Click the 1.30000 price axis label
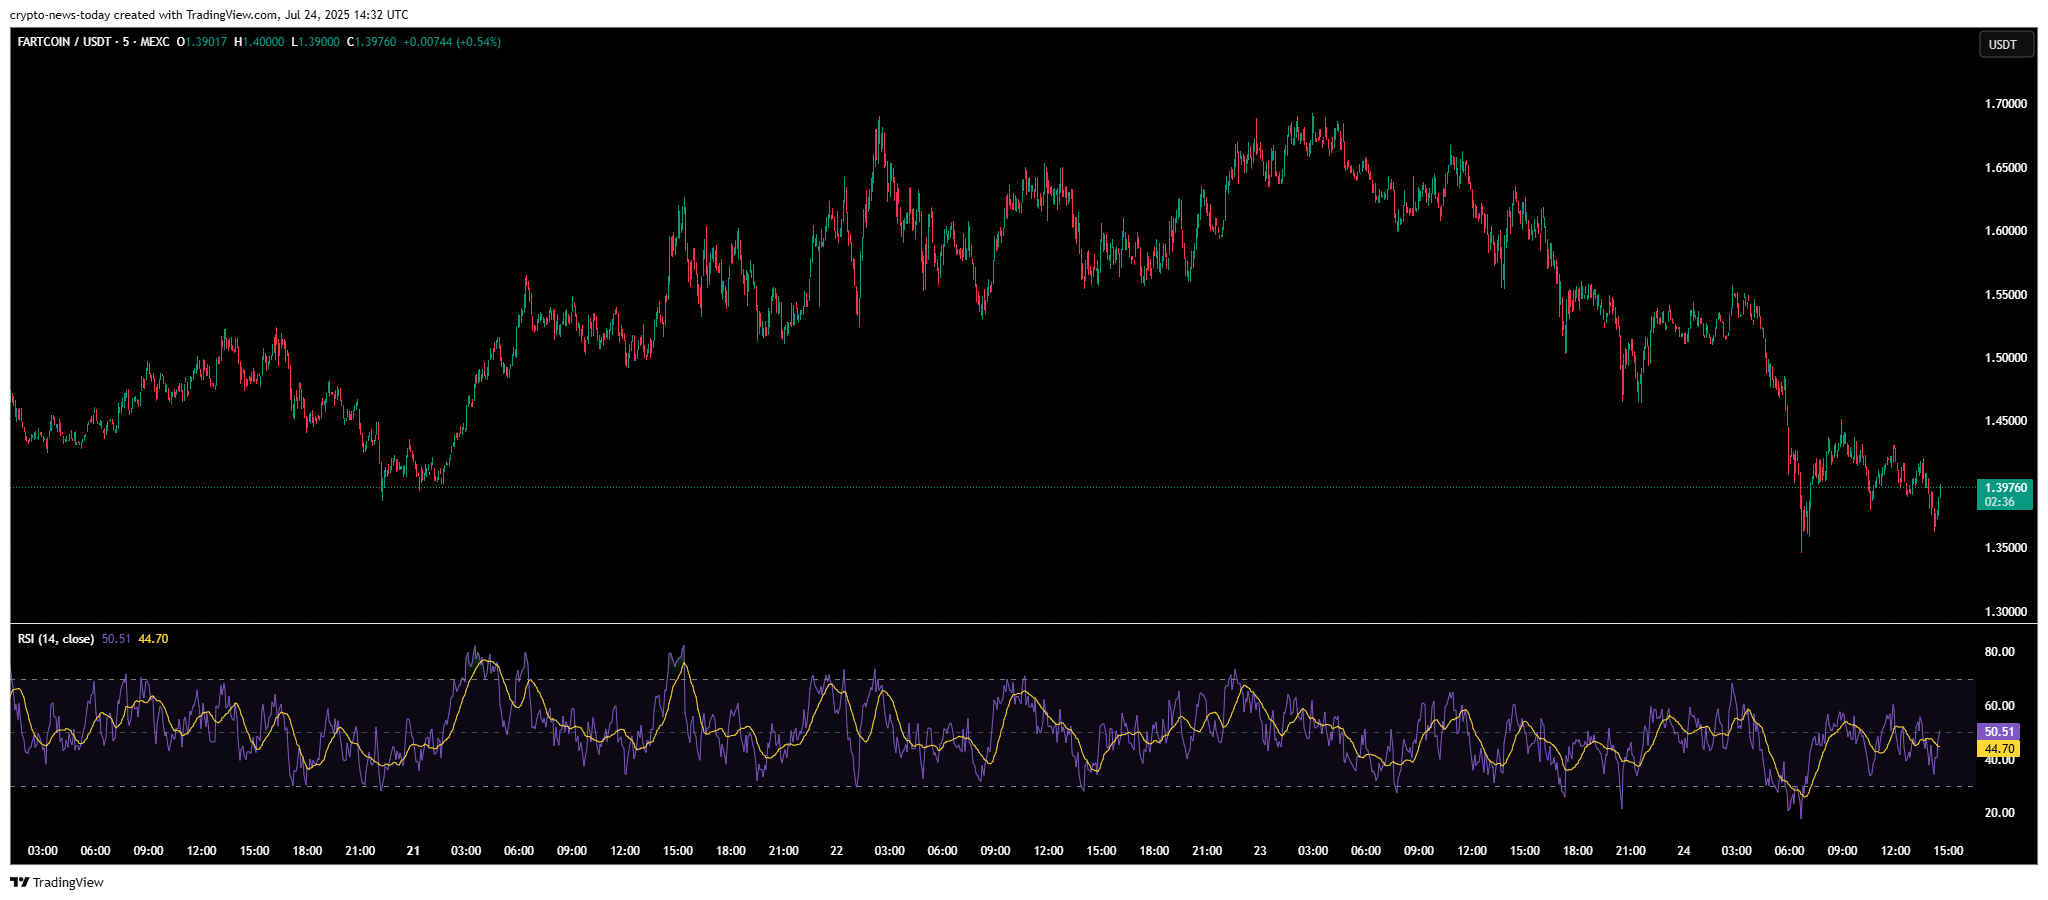Viewport: 2048px width, 900px height. (x=2006, y=612)
